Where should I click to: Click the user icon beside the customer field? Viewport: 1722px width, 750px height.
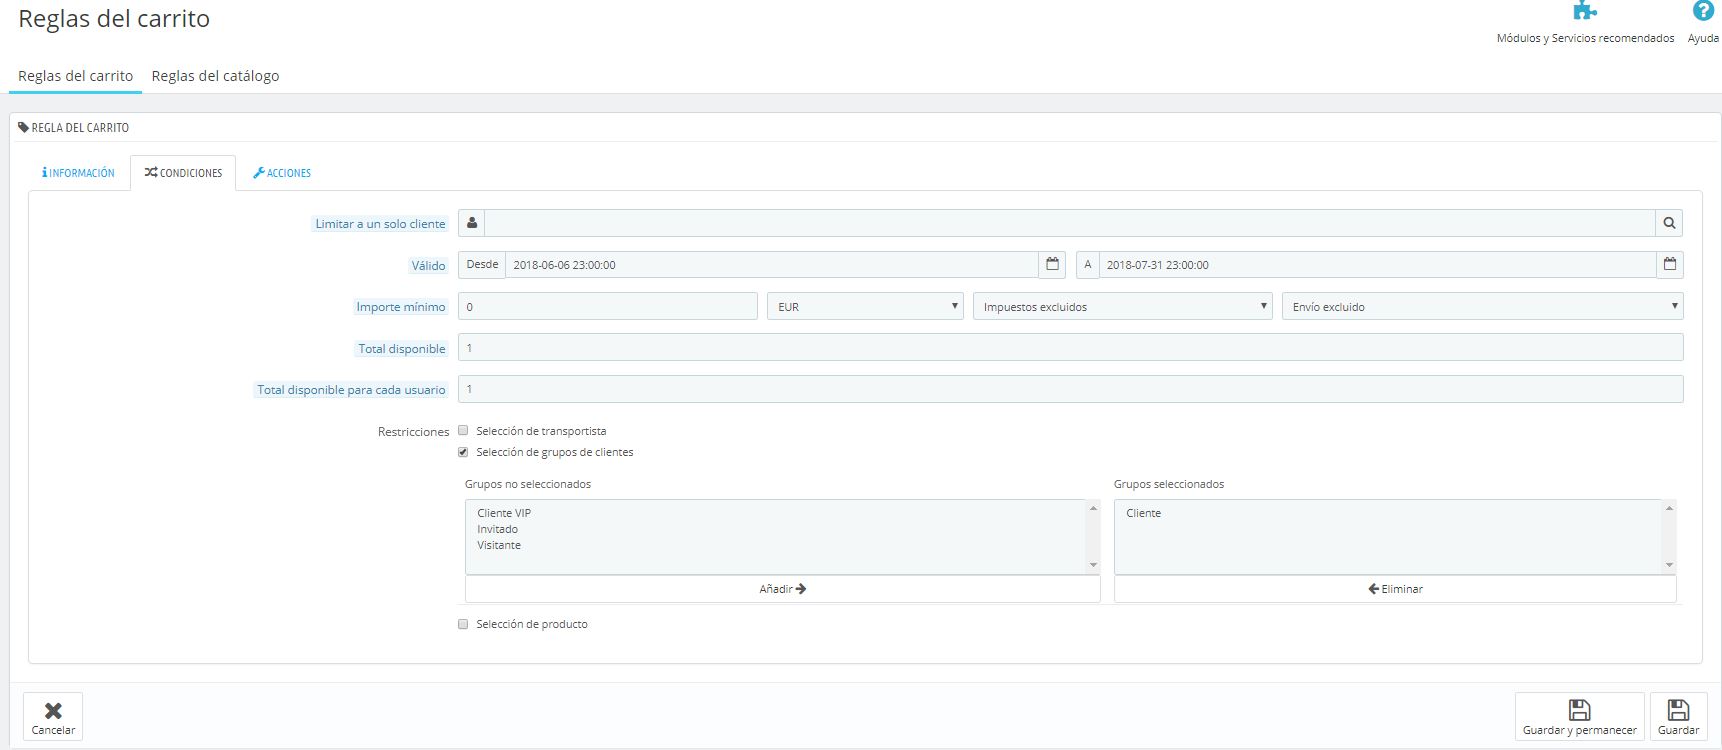pyautogui.click(x=472, y=223)
